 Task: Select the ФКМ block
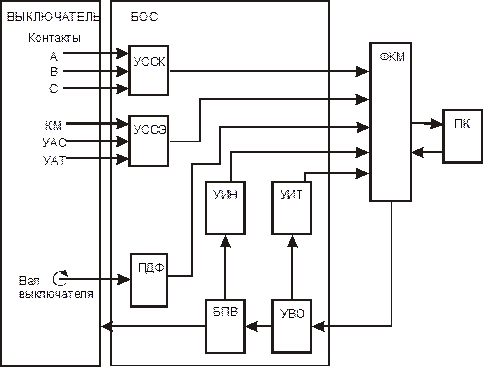[x=390, y=122]
